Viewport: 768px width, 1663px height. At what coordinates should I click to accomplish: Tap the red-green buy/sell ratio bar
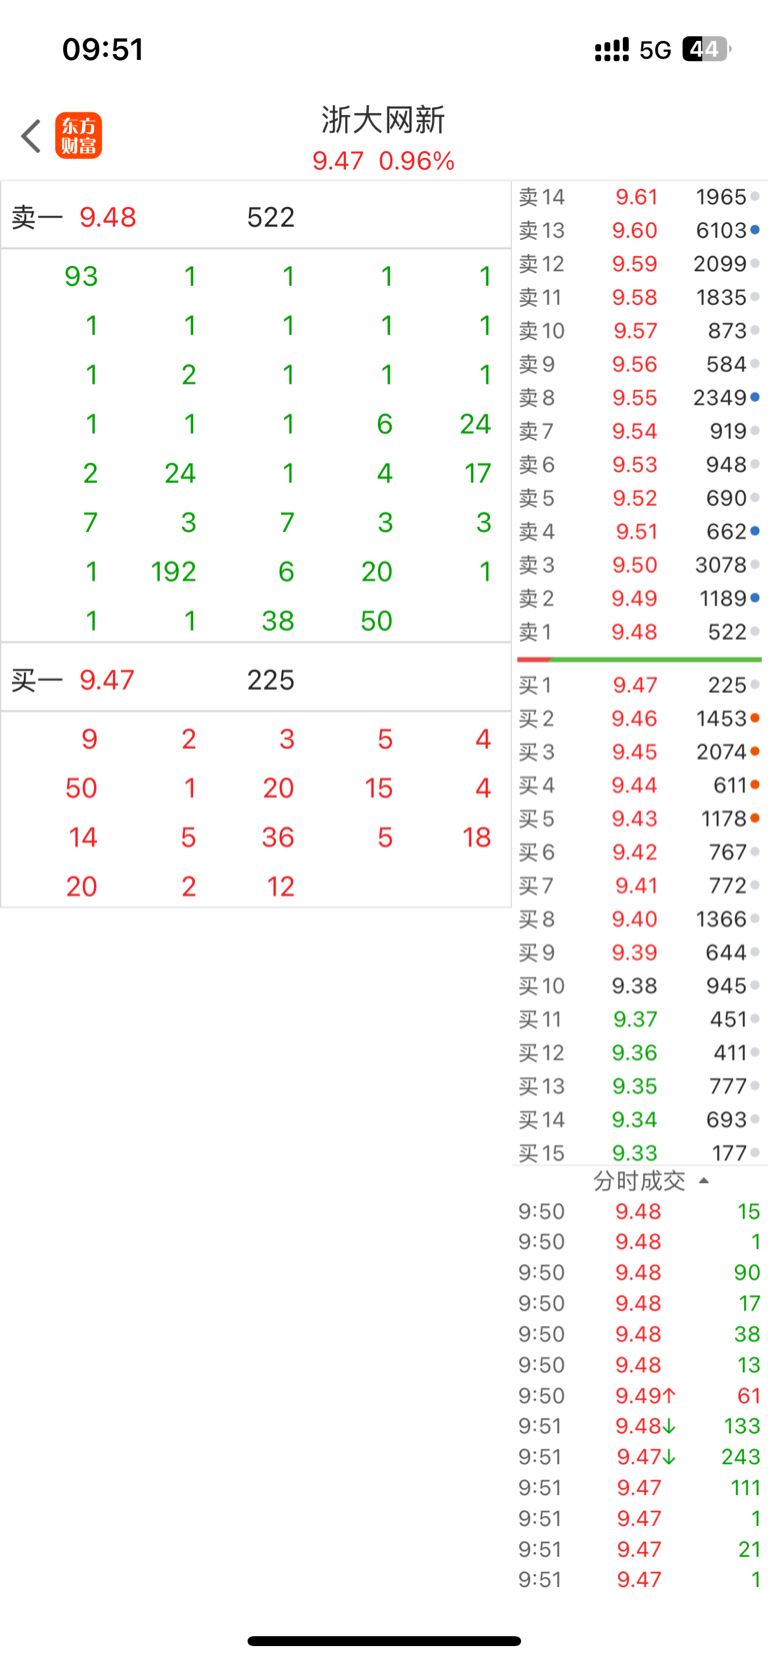click(x=640, y=659)
